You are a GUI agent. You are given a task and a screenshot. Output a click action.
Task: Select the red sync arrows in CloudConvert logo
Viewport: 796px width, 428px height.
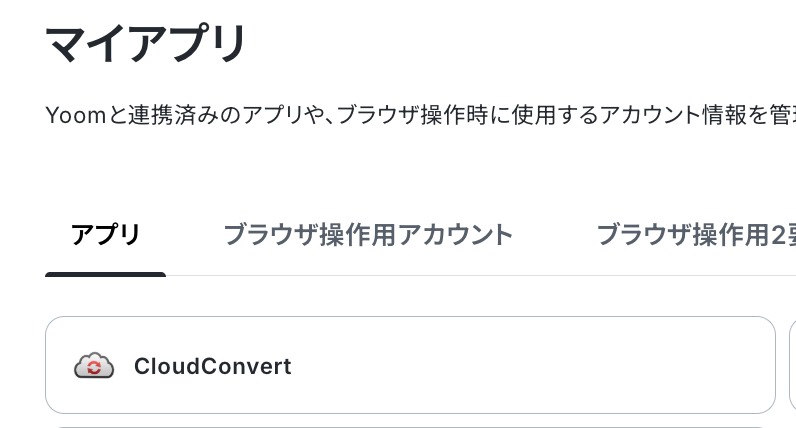(94, 368)
